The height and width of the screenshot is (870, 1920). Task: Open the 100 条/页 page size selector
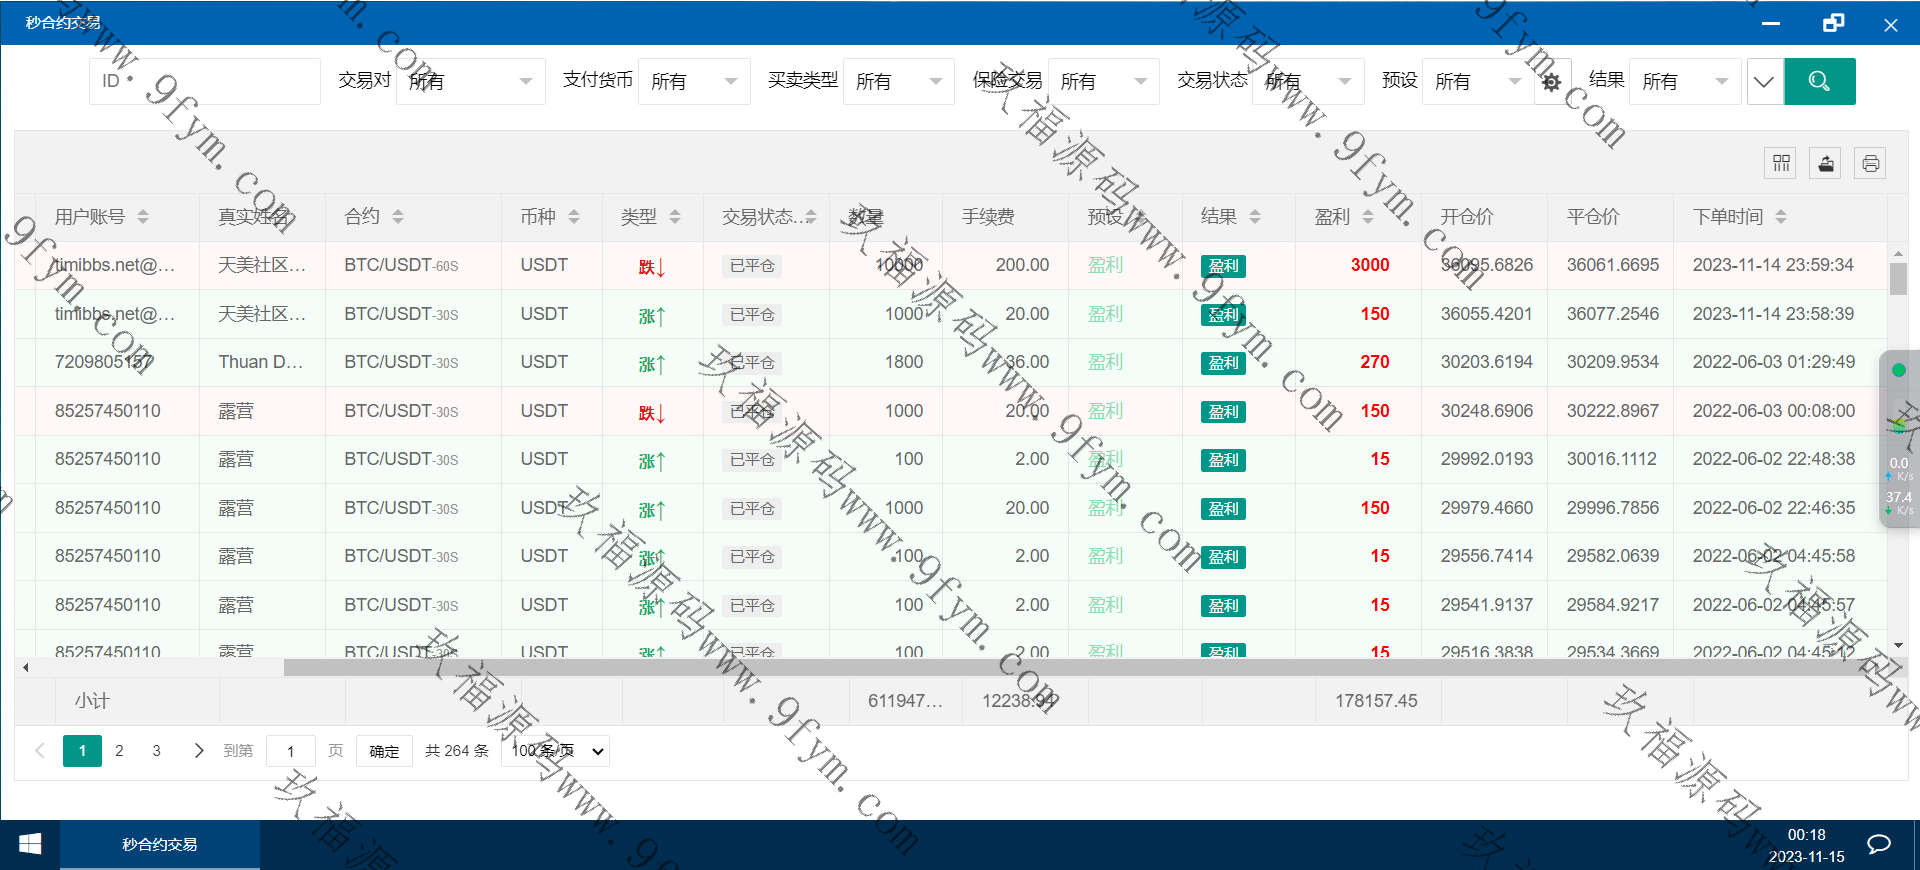point(556,751)
